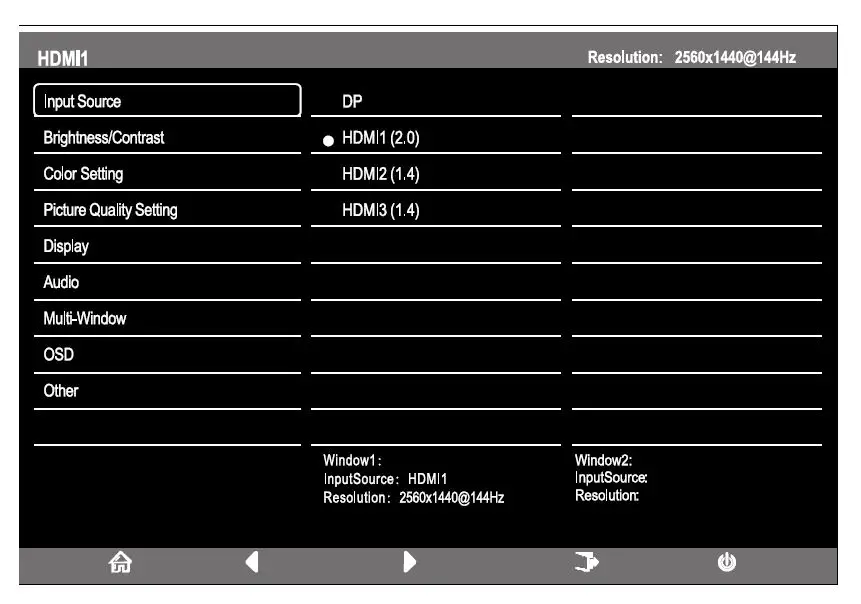The height and width of the screenshot is (604, 861).
Task: Open the Display menu
Action: point(166,246)
